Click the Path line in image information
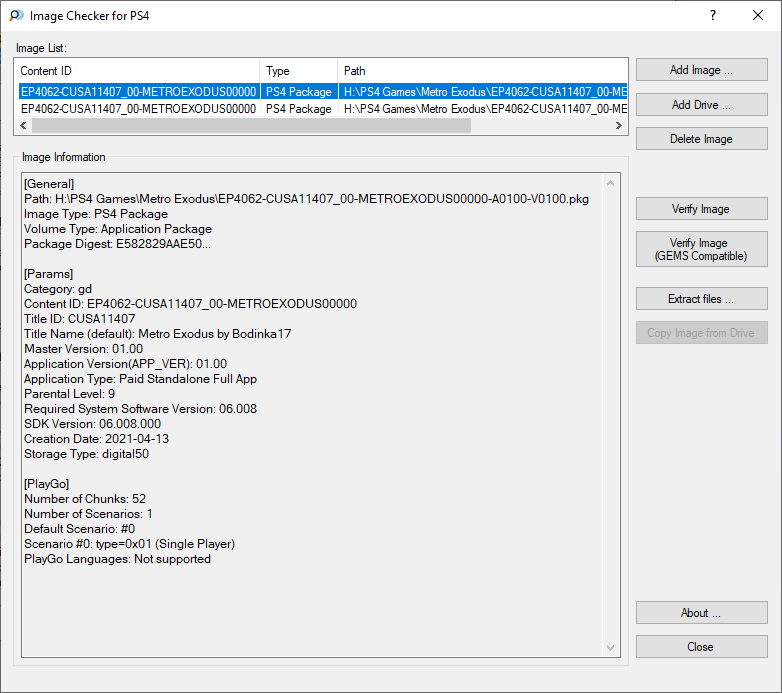The image size is (782, 693). pyautogui.click(x=306, y=199)
